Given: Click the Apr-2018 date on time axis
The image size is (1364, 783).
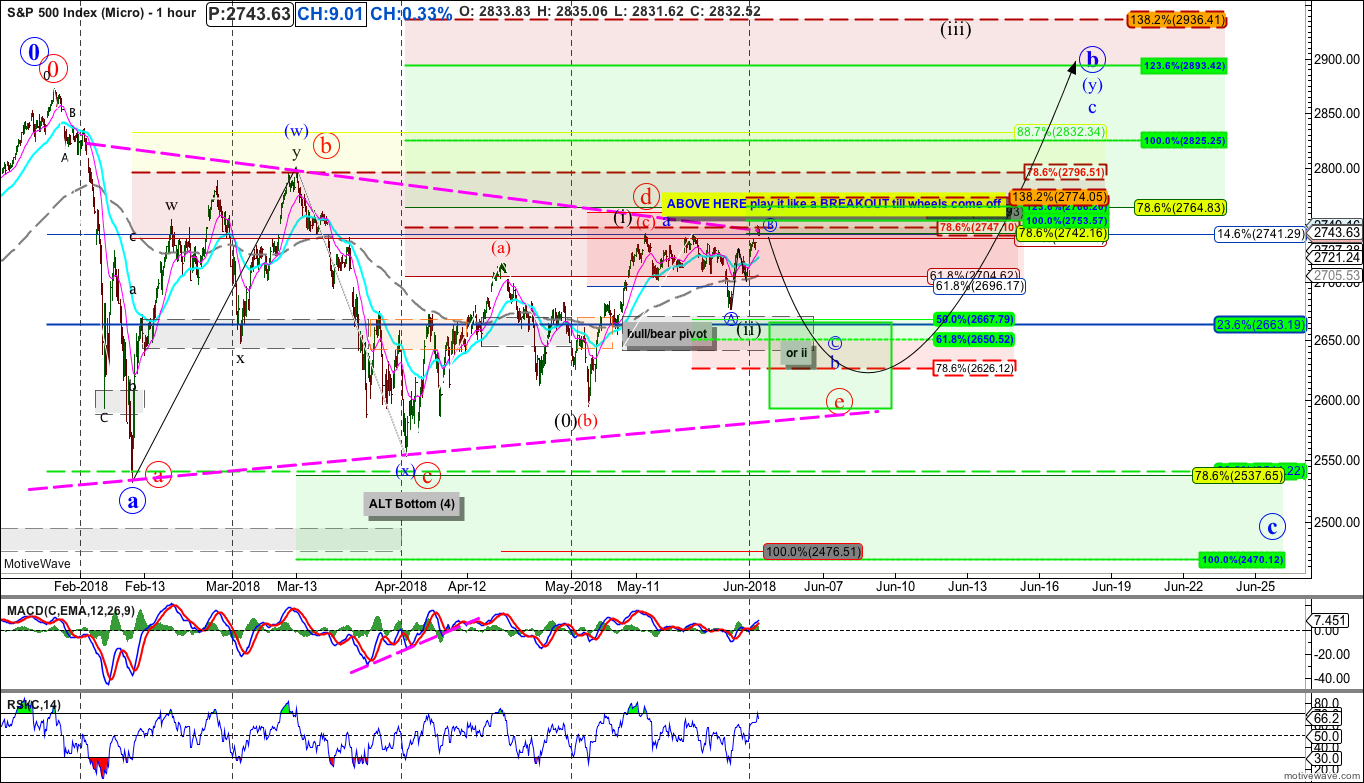Looking at the screenshot, I should tap(402, 586).
